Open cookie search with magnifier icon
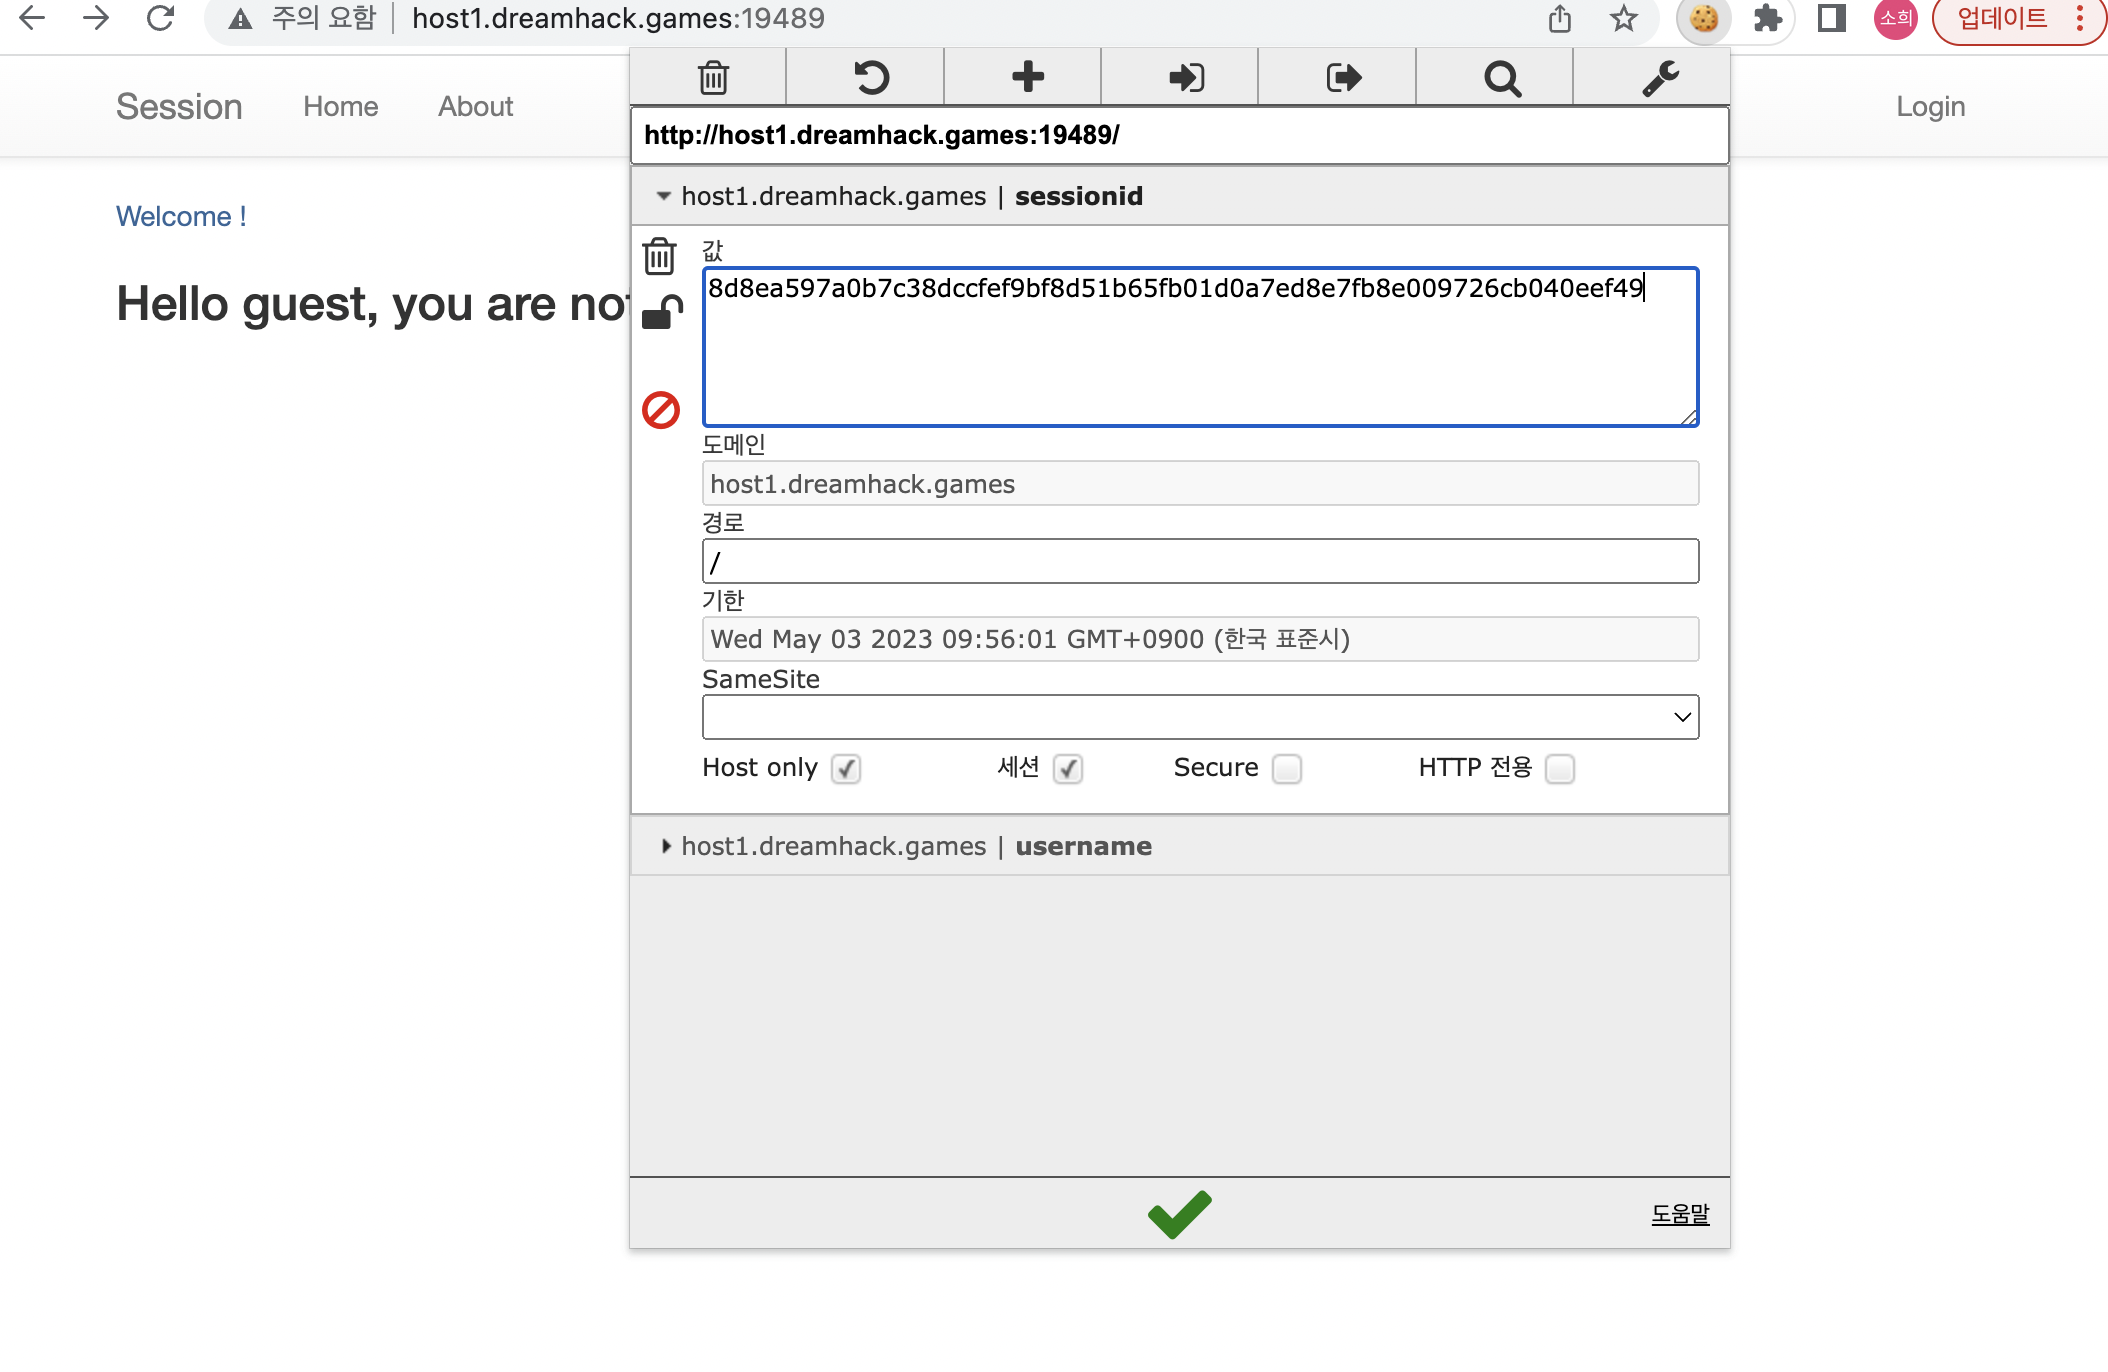The height and width of the screenshot is (1372, 2108). coord(1501,77)
